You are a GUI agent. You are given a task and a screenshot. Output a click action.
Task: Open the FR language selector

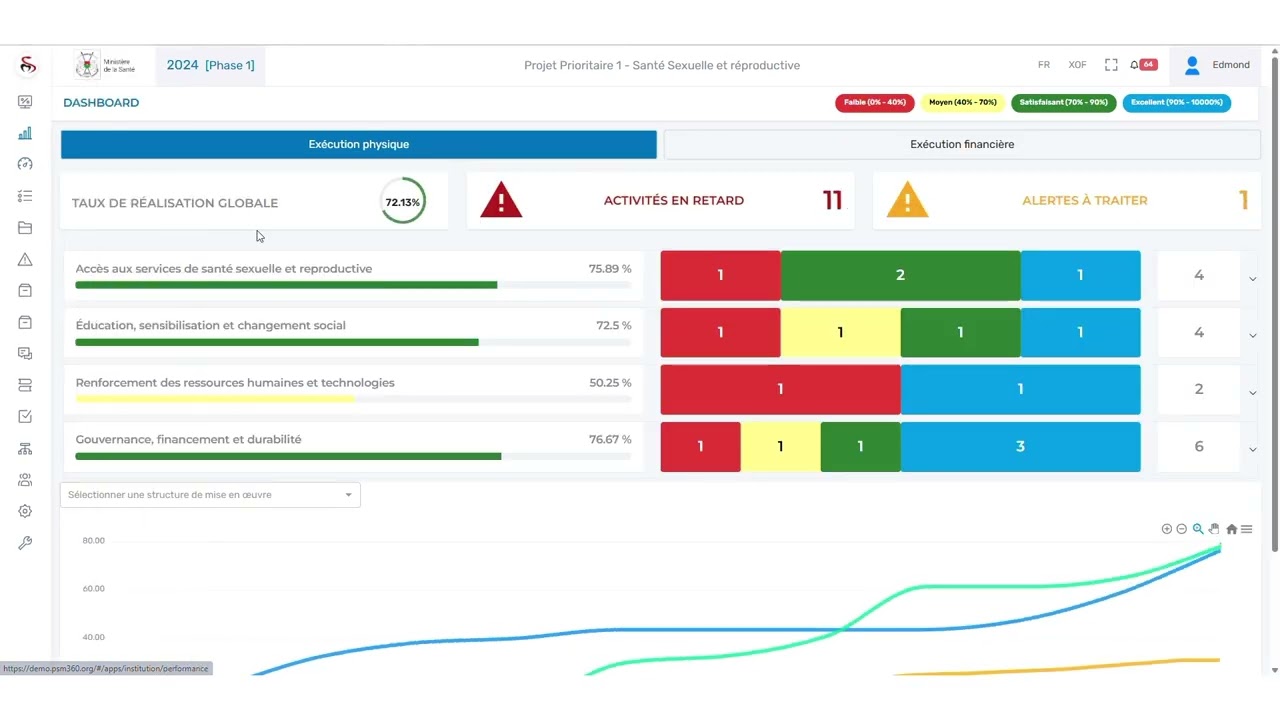click(x=1044, y=65)
